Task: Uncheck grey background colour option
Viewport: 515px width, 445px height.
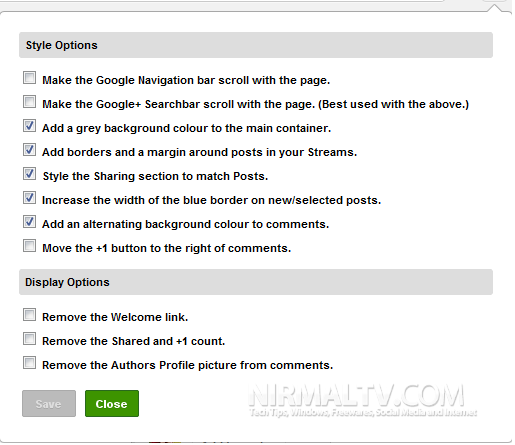Action: click(29, 126)
